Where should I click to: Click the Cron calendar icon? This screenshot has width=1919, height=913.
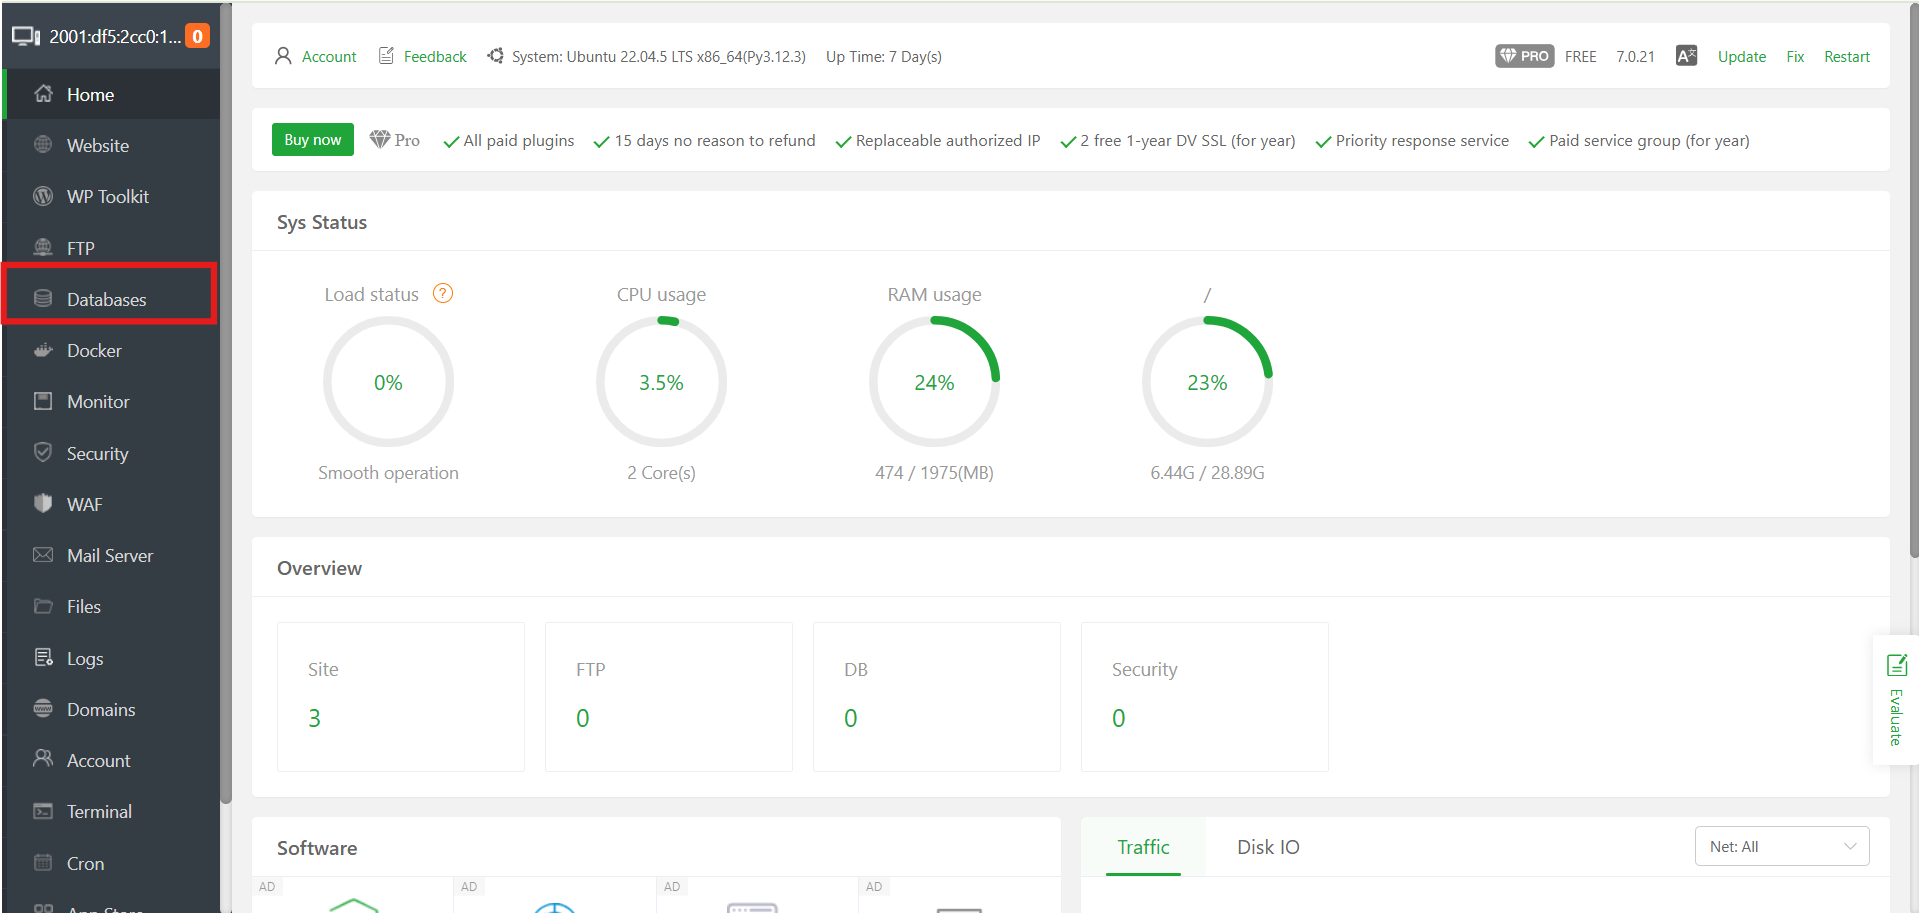(x=43, y=862)
